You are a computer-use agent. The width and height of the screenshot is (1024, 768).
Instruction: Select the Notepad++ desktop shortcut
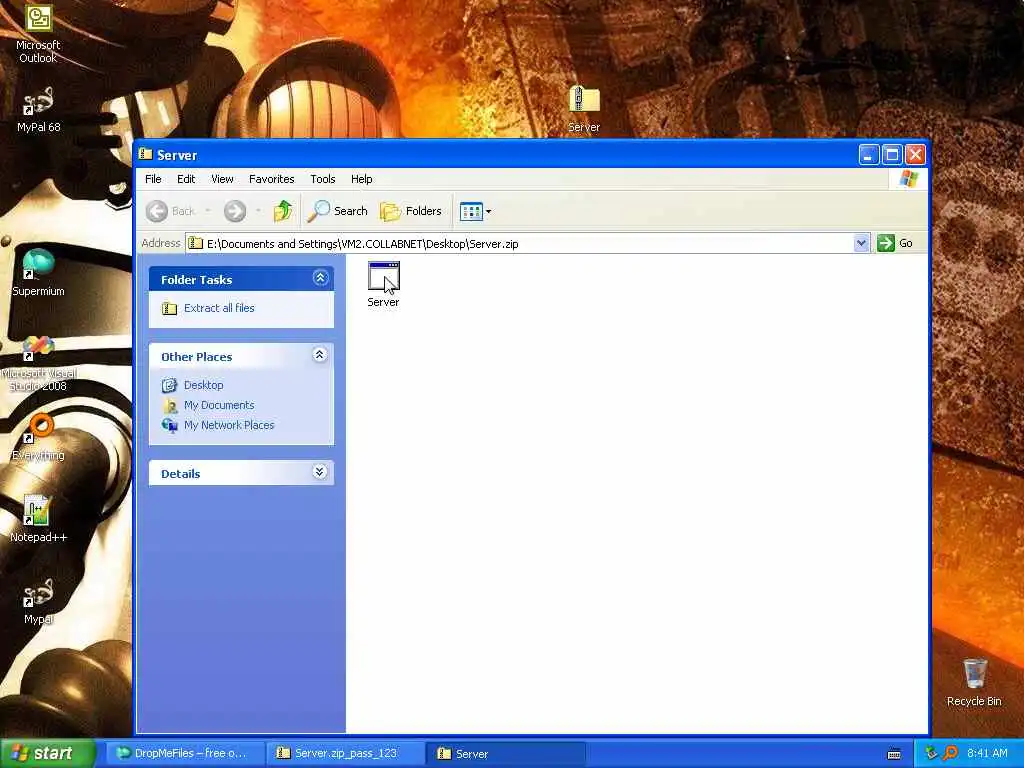click(38, 519)
